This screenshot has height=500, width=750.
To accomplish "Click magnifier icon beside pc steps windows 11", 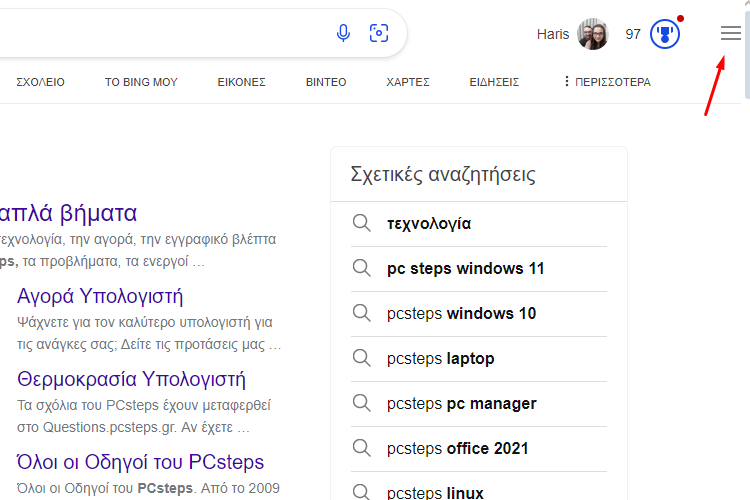I will pos(362,268).
